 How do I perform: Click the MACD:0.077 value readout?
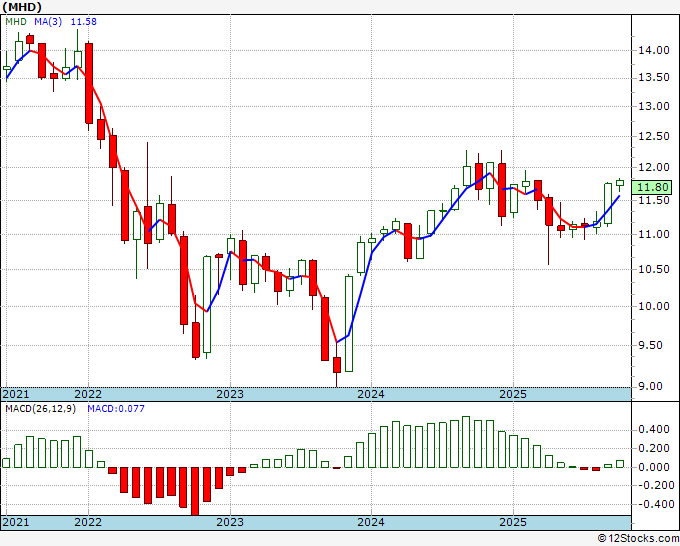pos(116,409)
